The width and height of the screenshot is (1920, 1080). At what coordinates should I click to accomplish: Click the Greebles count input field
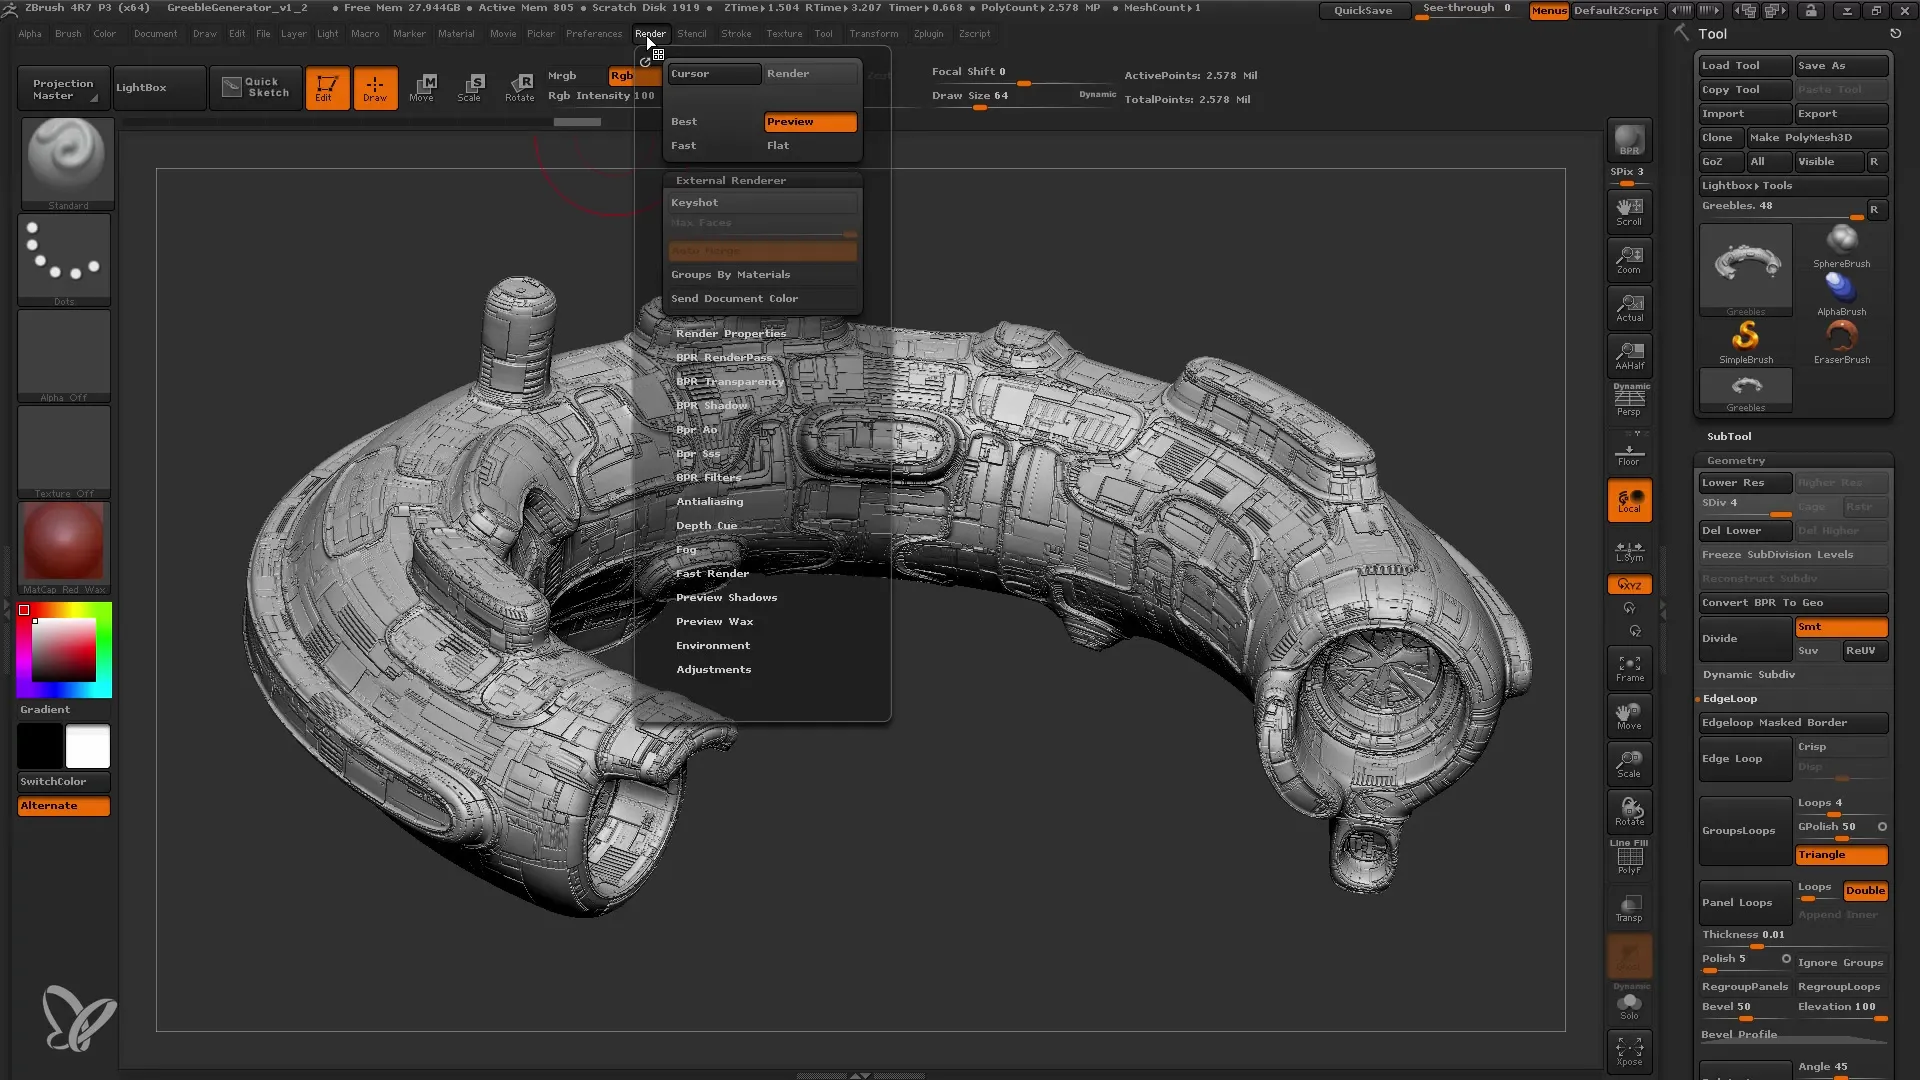[1780, 206]
